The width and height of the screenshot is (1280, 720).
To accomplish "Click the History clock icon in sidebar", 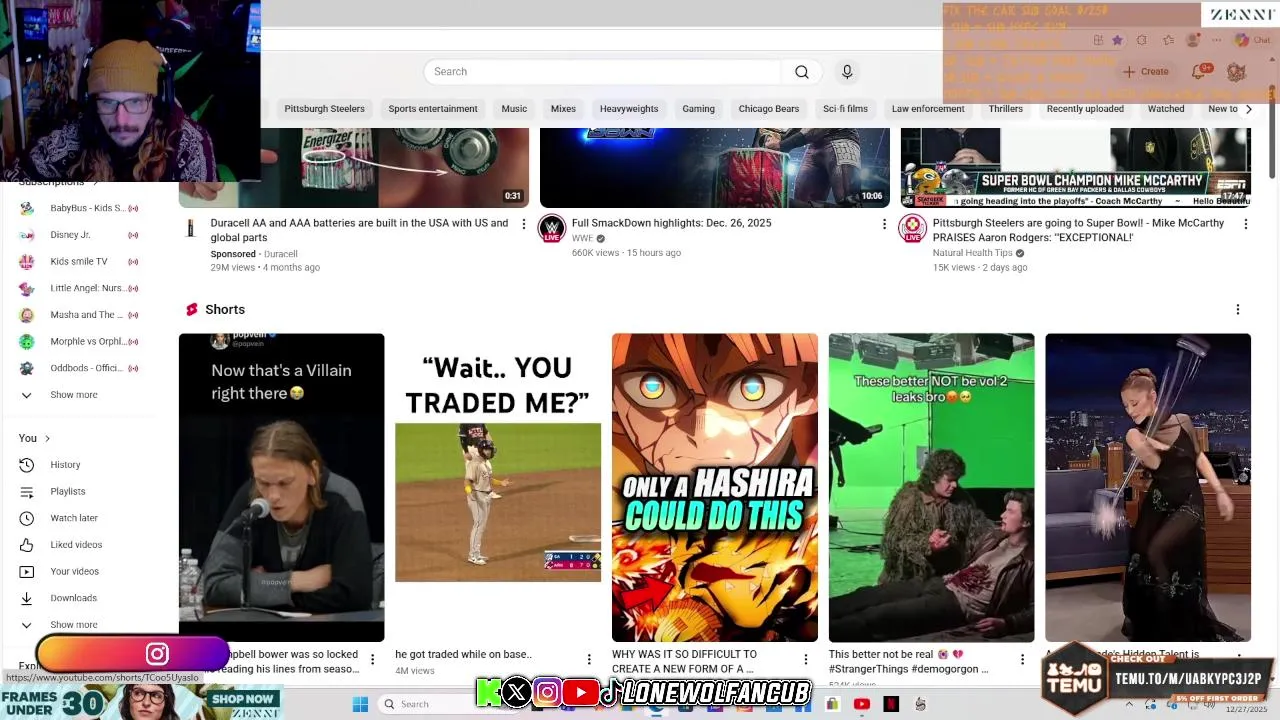I will [x=27, y=465].
